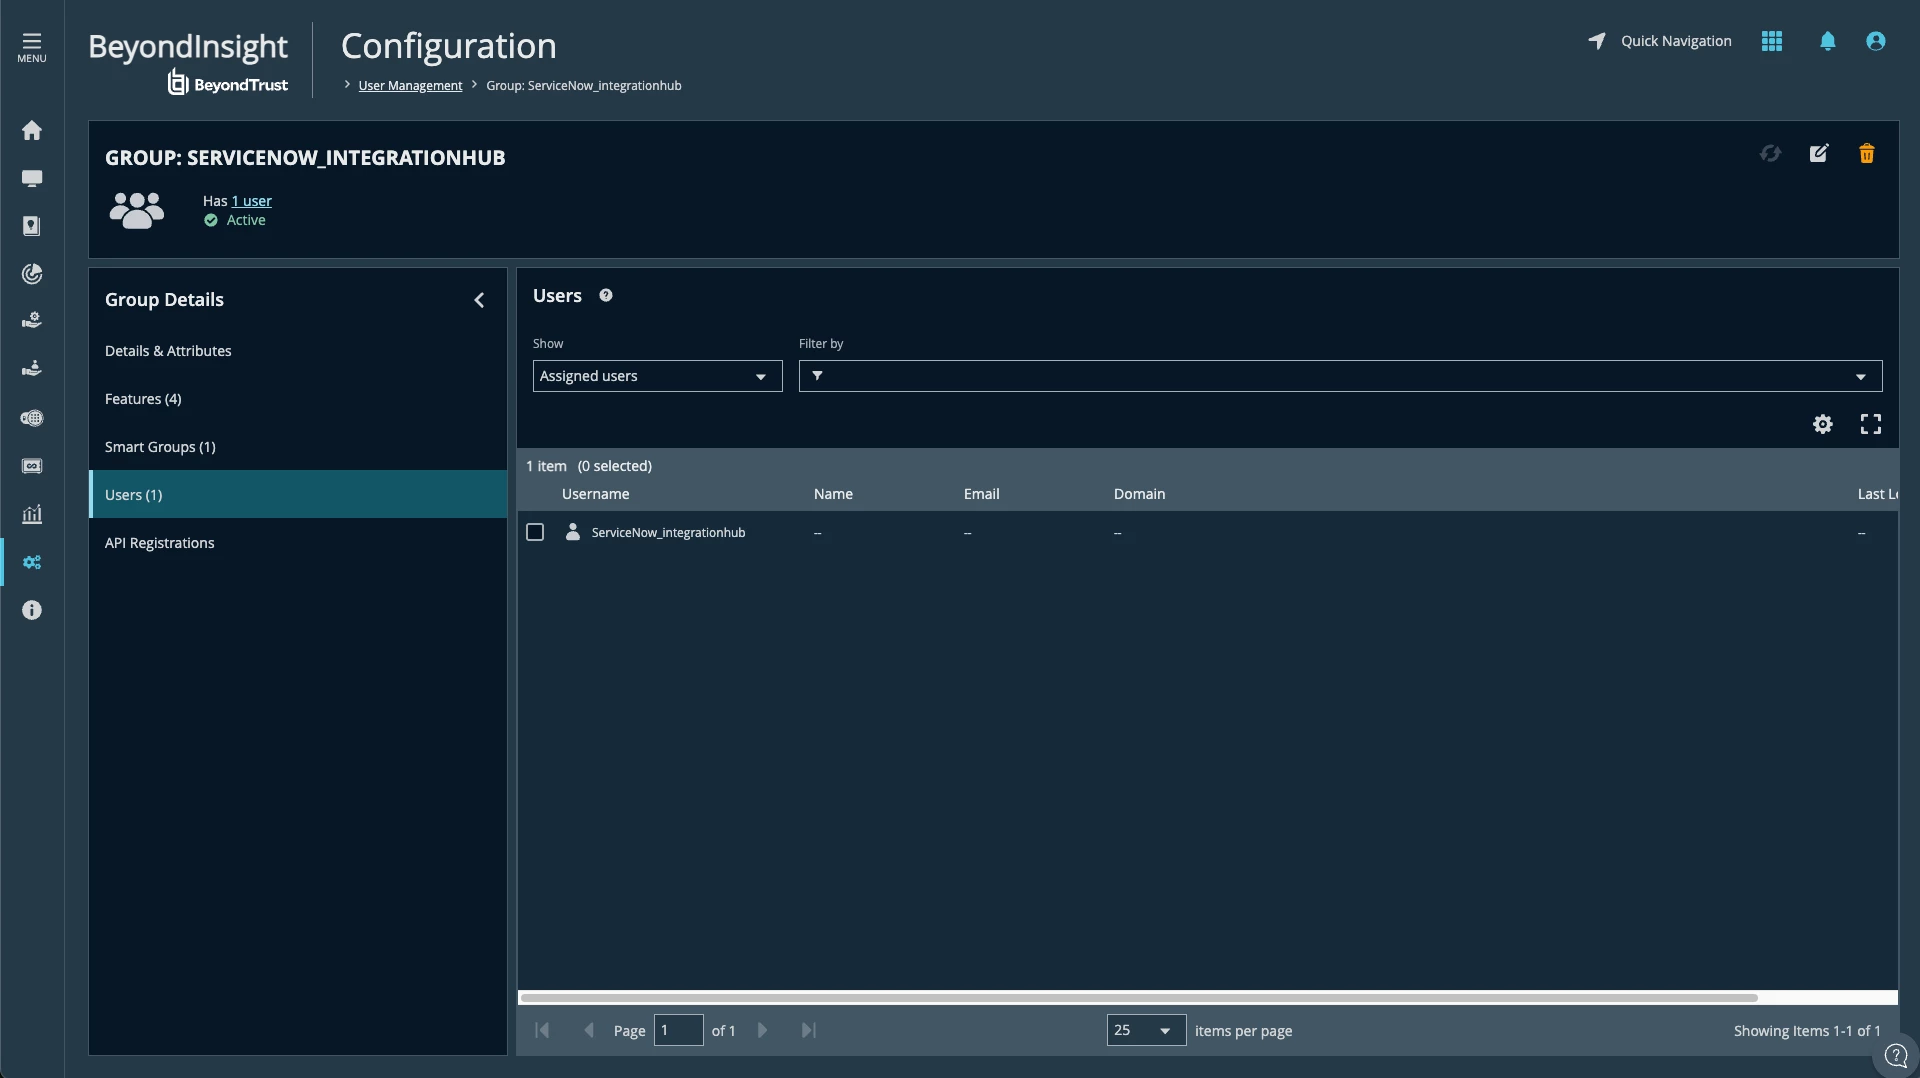Go to next page
This screenshot has width=1920, height=1078.
(762, 1030)
